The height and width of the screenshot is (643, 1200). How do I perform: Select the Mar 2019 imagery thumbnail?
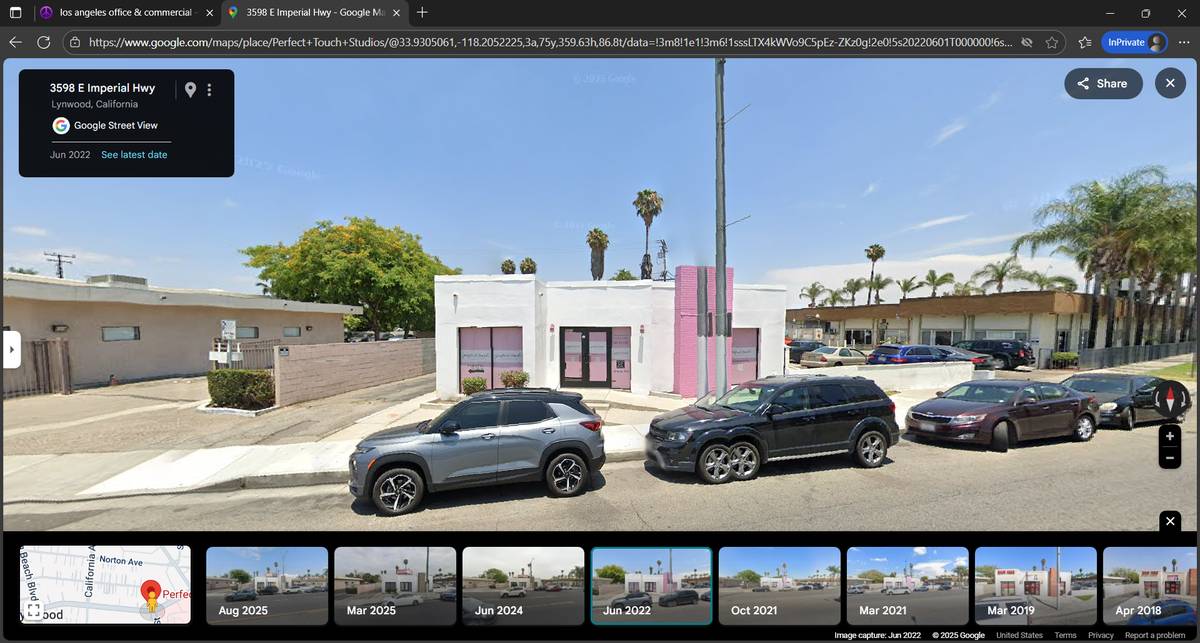pyautogui.click(x=1035, y=585)
